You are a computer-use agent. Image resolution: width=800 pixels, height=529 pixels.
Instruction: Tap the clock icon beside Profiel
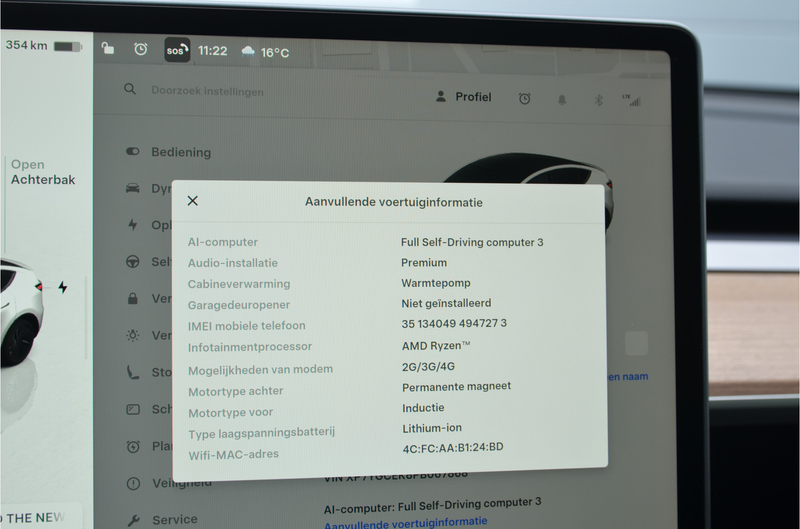tap(524, 98)
